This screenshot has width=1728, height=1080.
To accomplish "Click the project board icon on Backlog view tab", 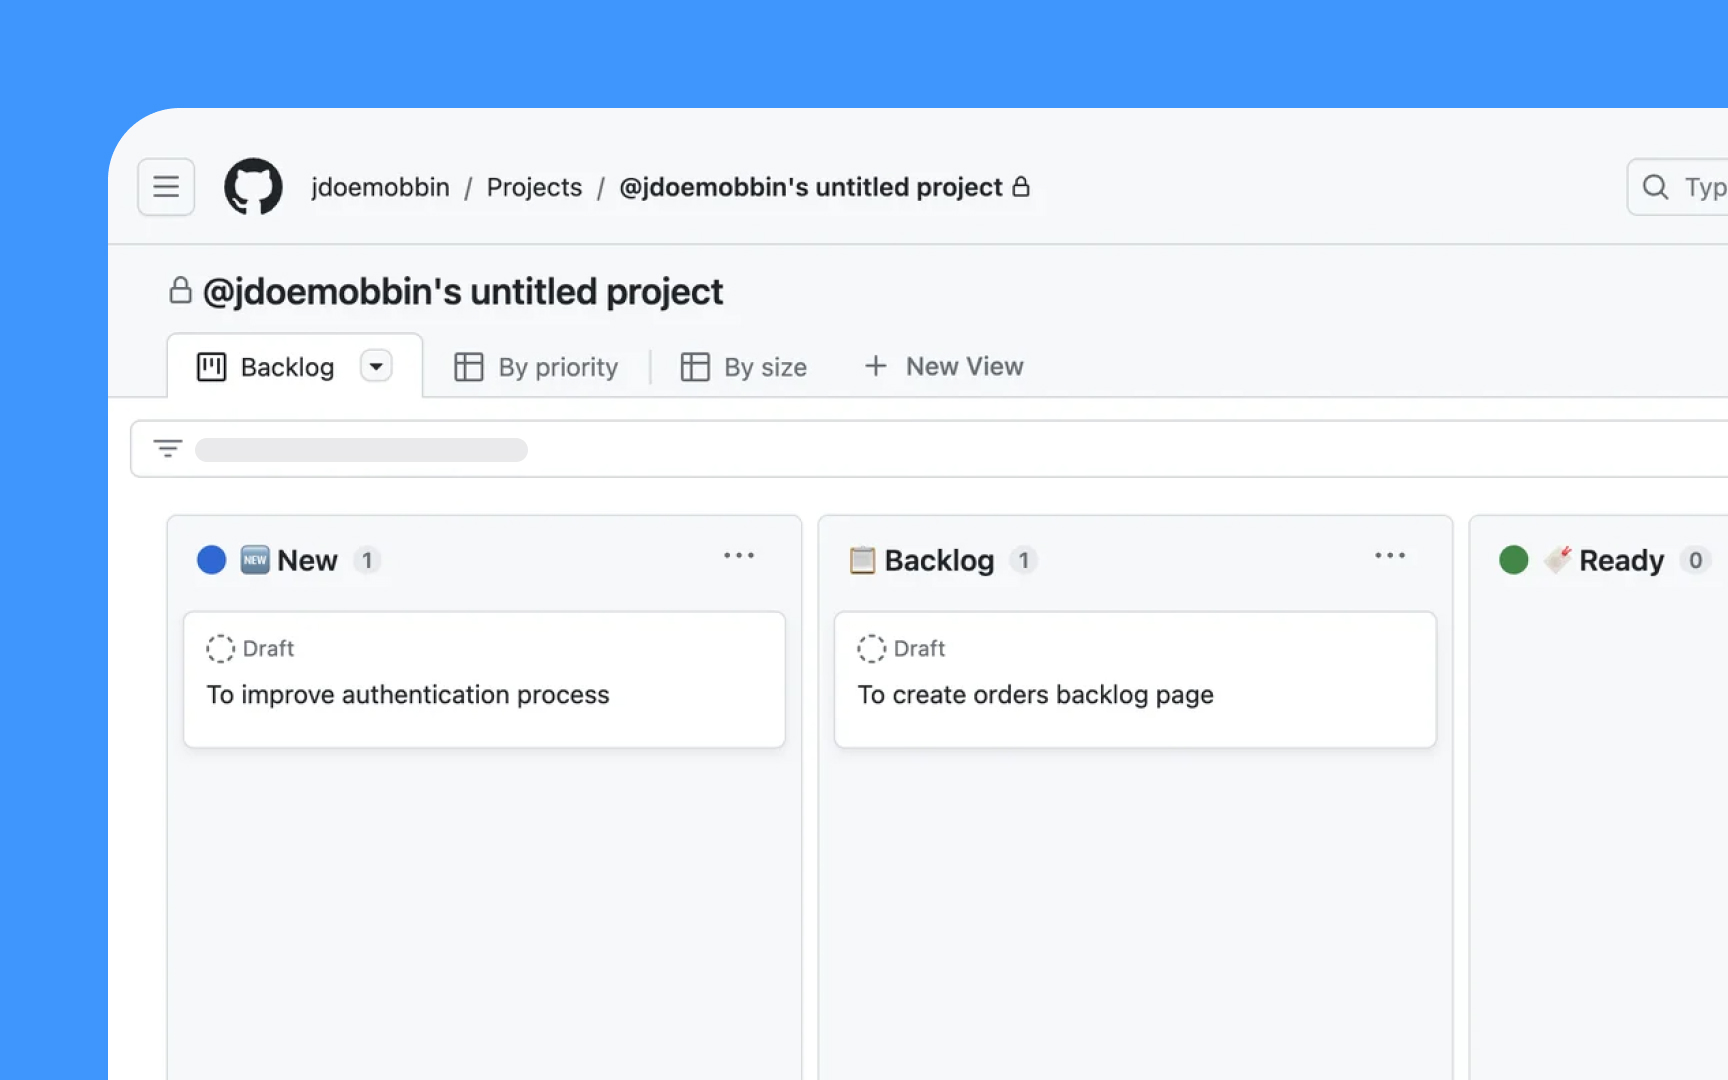I will (x=211, y=366).
